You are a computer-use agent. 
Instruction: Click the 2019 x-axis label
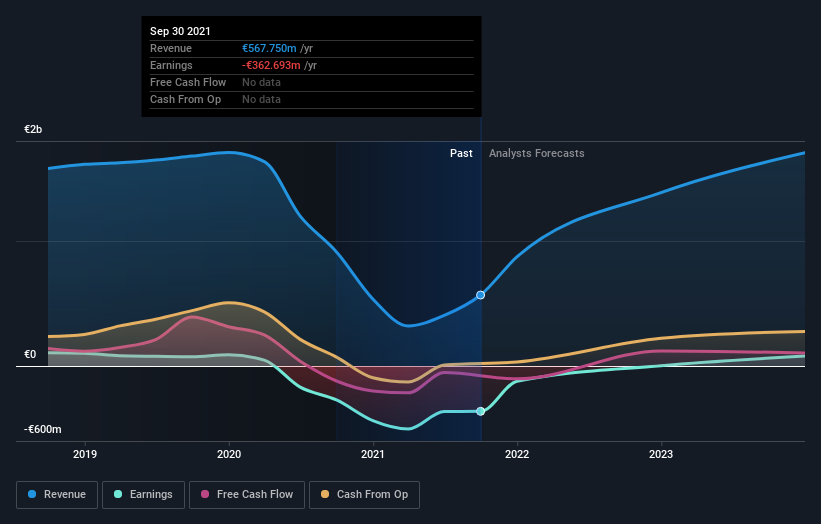pyautogui.click(x=85, y=454)
